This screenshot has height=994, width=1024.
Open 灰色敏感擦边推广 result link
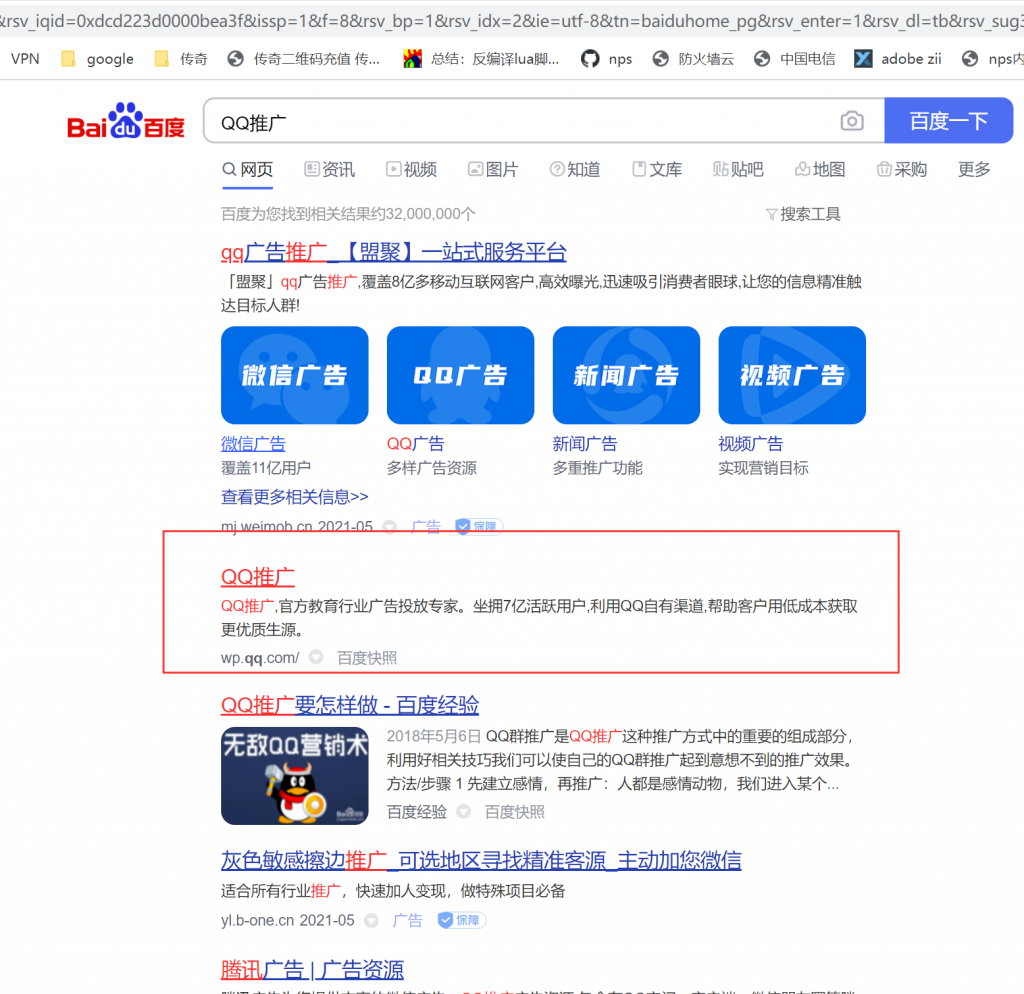[x=481, y=860]
